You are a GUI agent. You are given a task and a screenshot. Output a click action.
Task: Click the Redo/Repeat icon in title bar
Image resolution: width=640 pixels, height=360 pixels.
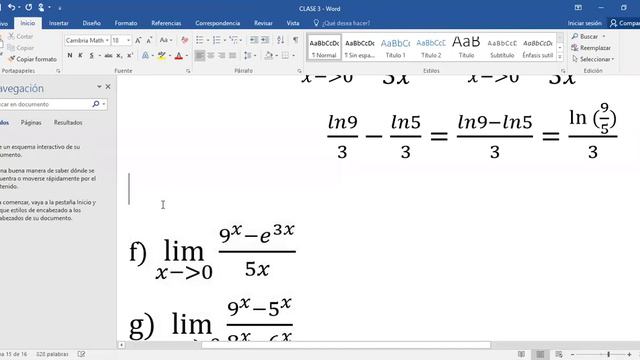pos(29,7)
